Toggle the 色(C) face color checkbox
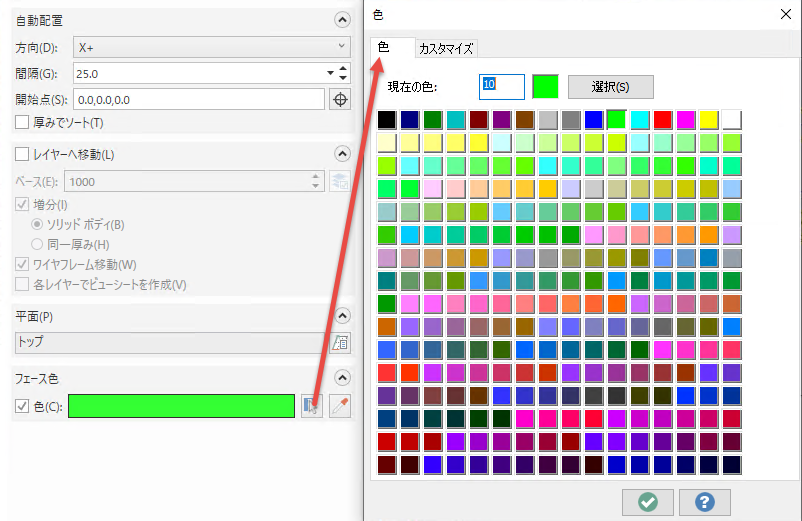Viewport: 802px width, 521px height. (22, 406)
